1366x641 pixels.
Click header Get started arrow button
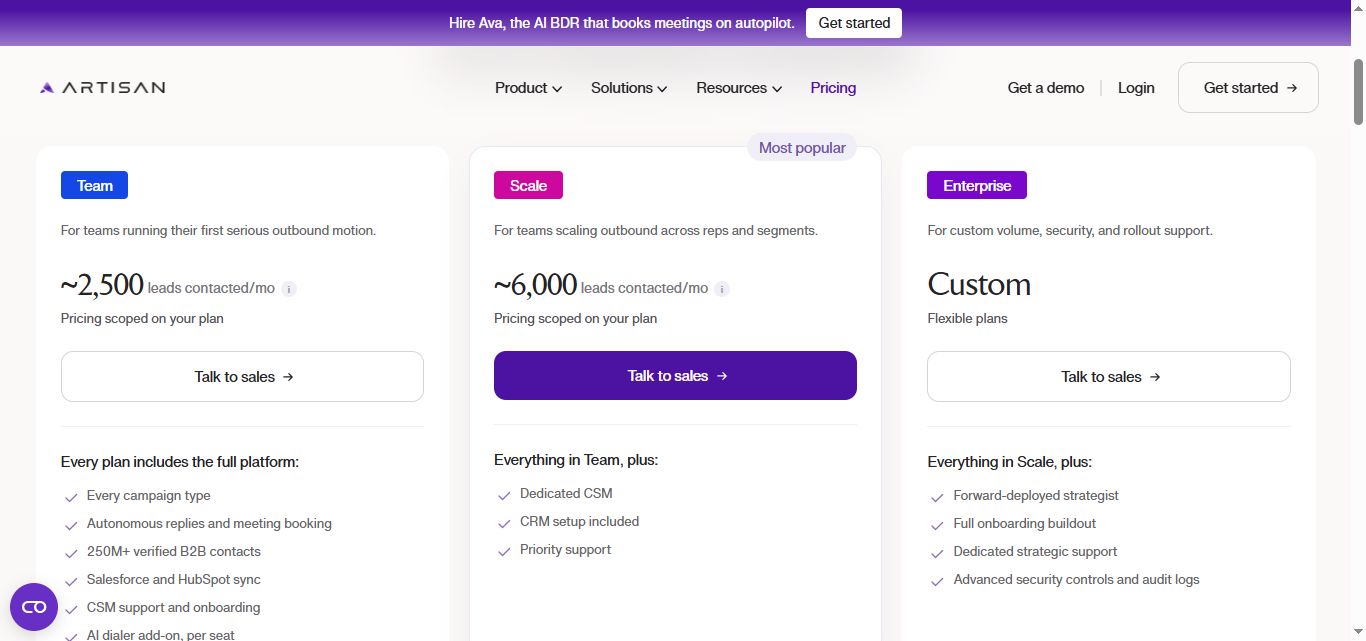1248,88
